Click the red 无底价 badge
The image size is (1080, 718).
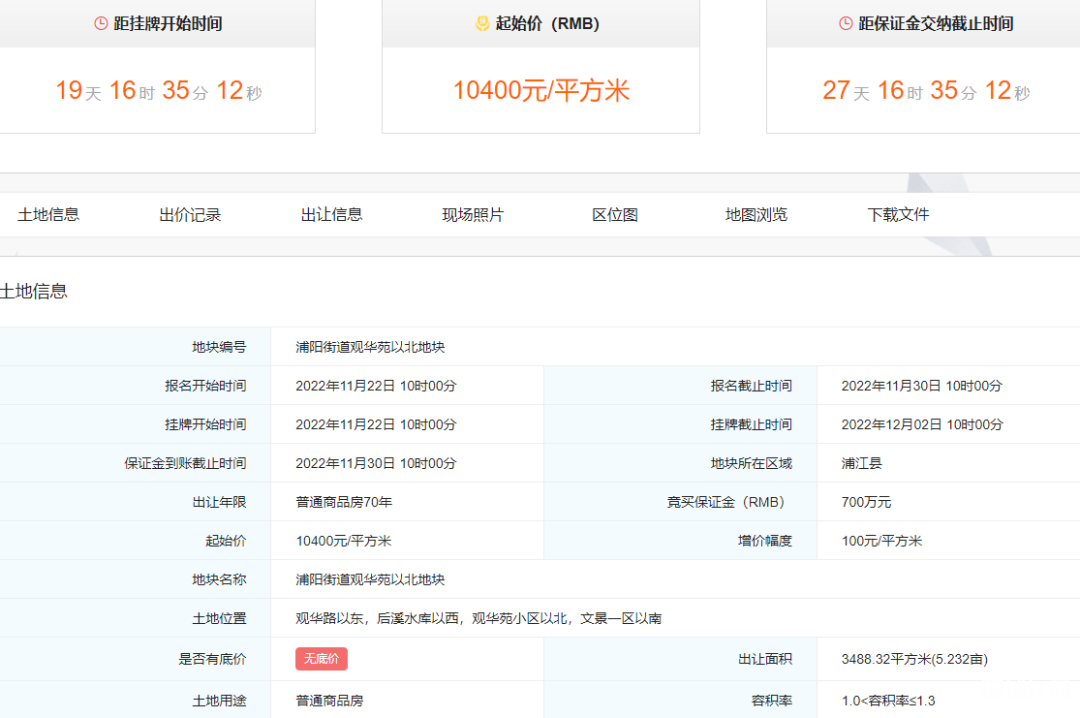click(322, 659)
